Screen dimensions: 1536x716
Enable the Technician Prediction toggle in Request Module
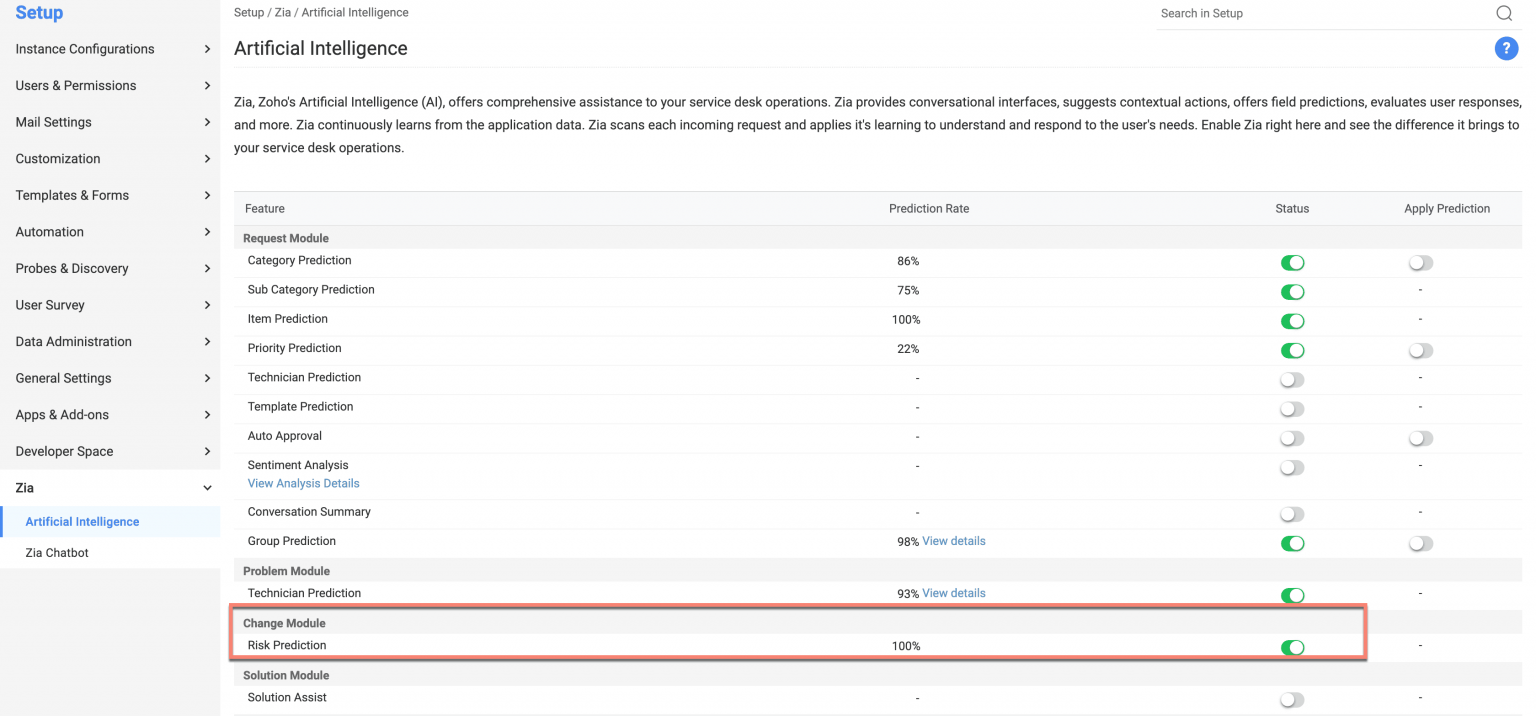click(x=1291, y=379)
